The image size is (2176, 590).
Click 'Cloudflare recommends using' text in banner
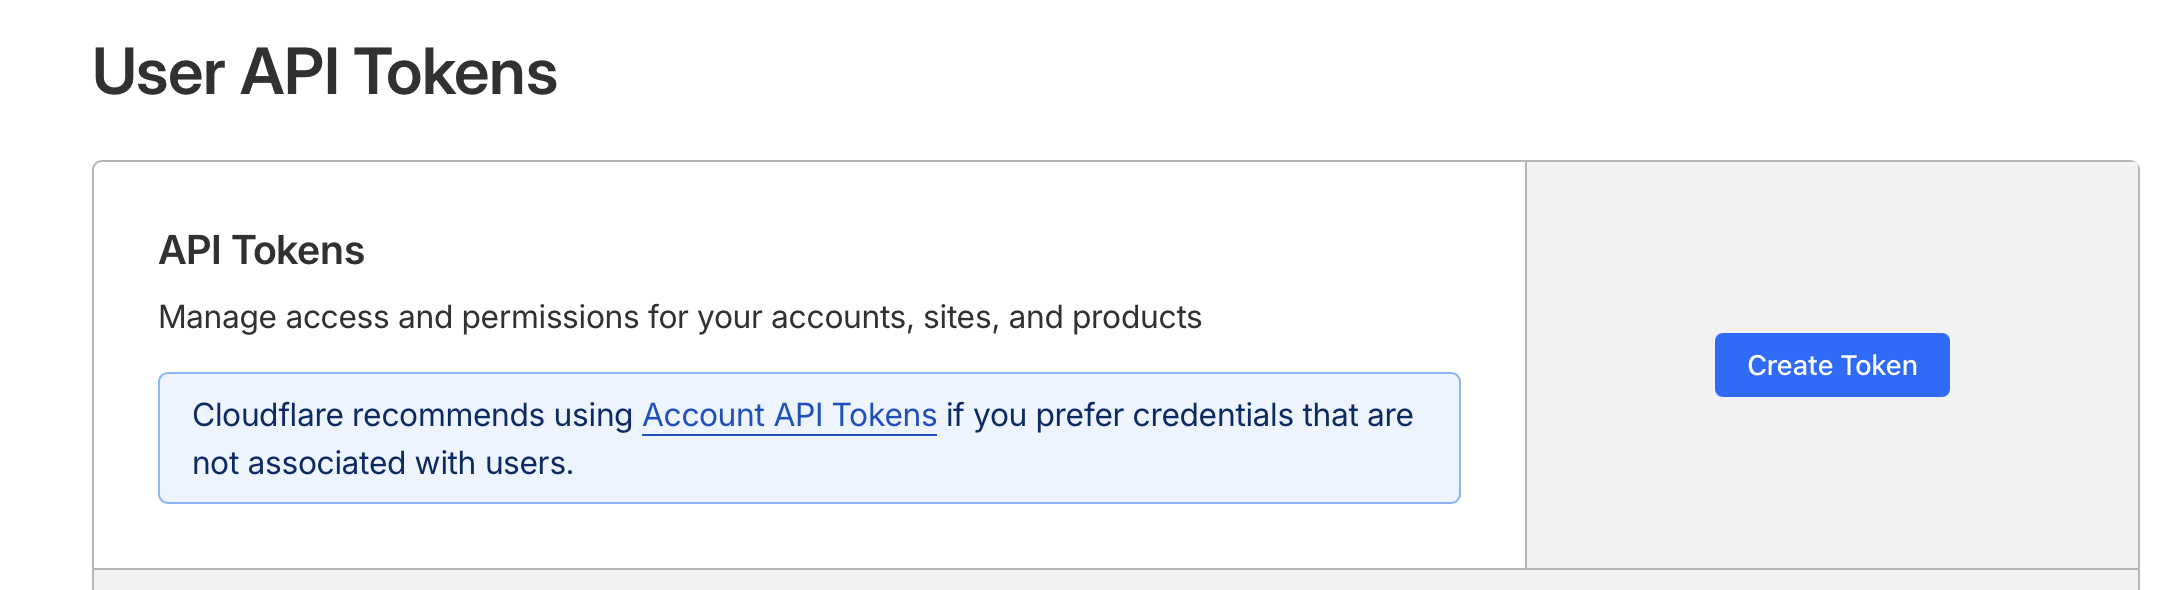click(x=412, y=415)
